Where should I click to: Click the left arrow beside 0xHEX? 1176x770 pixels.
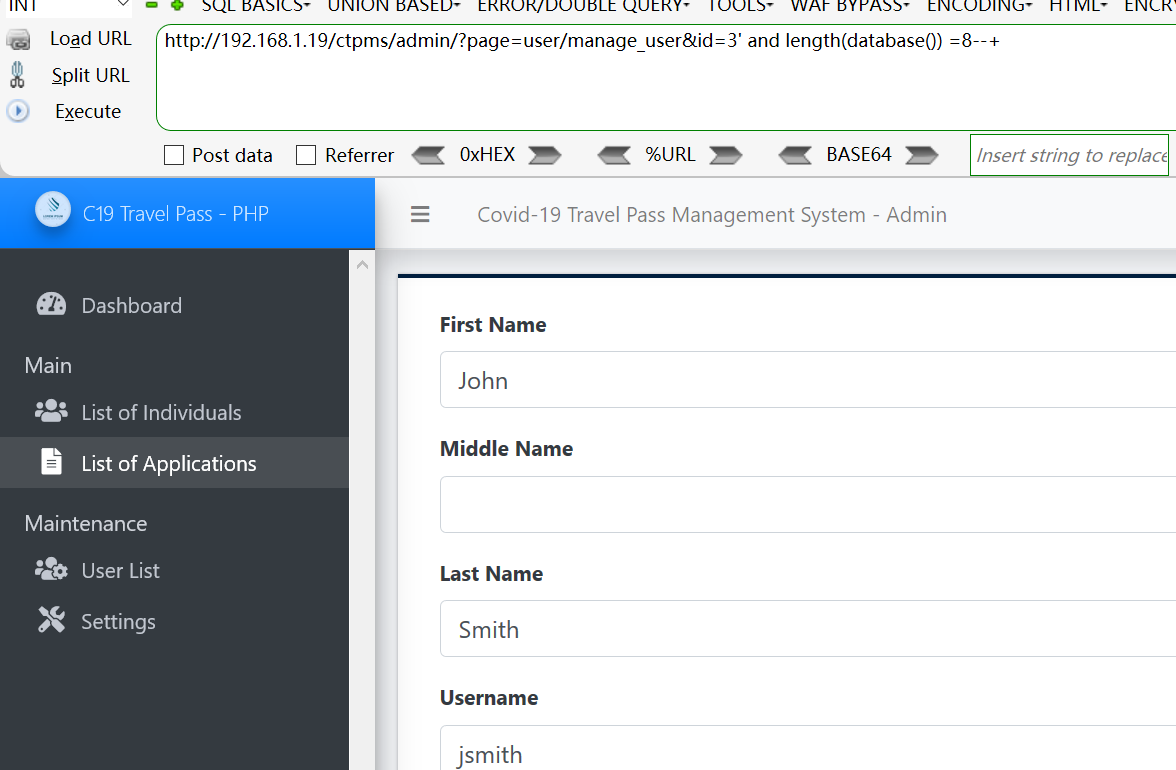coord(428,155)
